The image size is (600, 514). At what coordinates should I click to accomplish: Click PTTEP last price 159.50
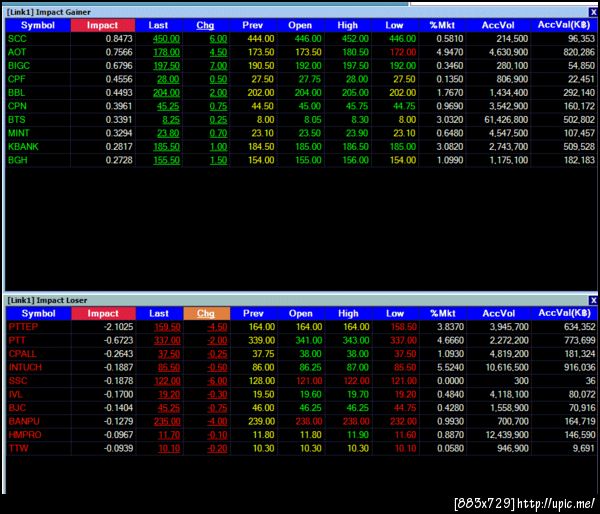point(167,327)
